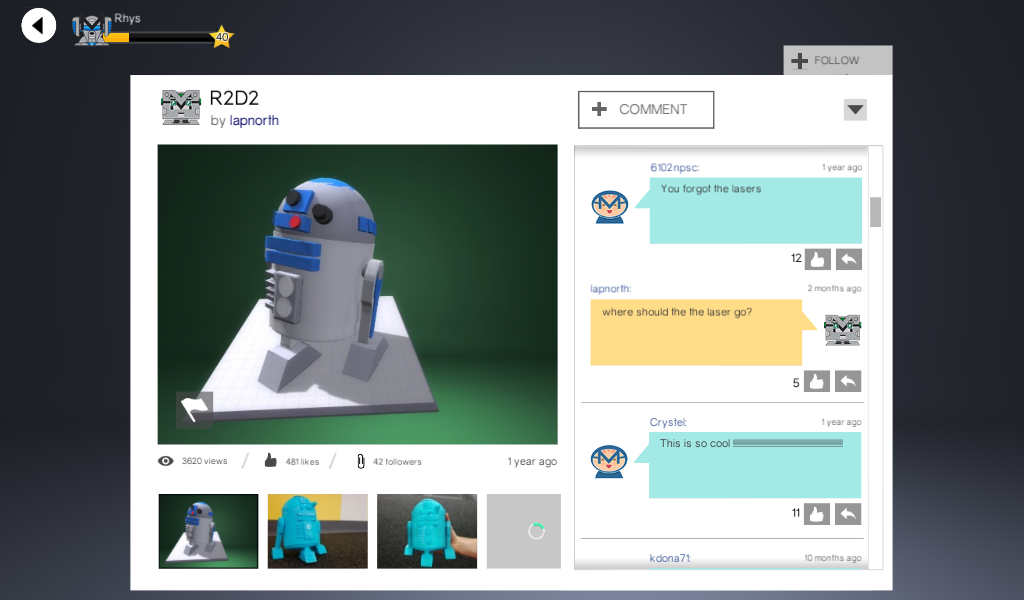Click the R2D2 design title

[x=234, y=99]
